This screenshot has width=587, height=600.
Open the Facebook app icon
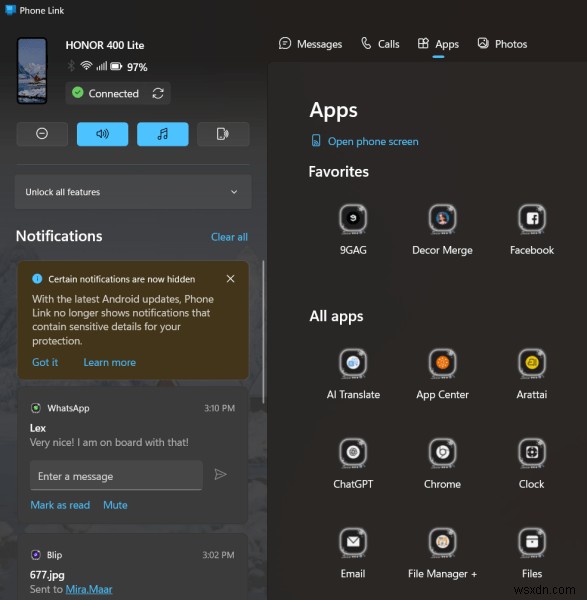coord(532,219)
